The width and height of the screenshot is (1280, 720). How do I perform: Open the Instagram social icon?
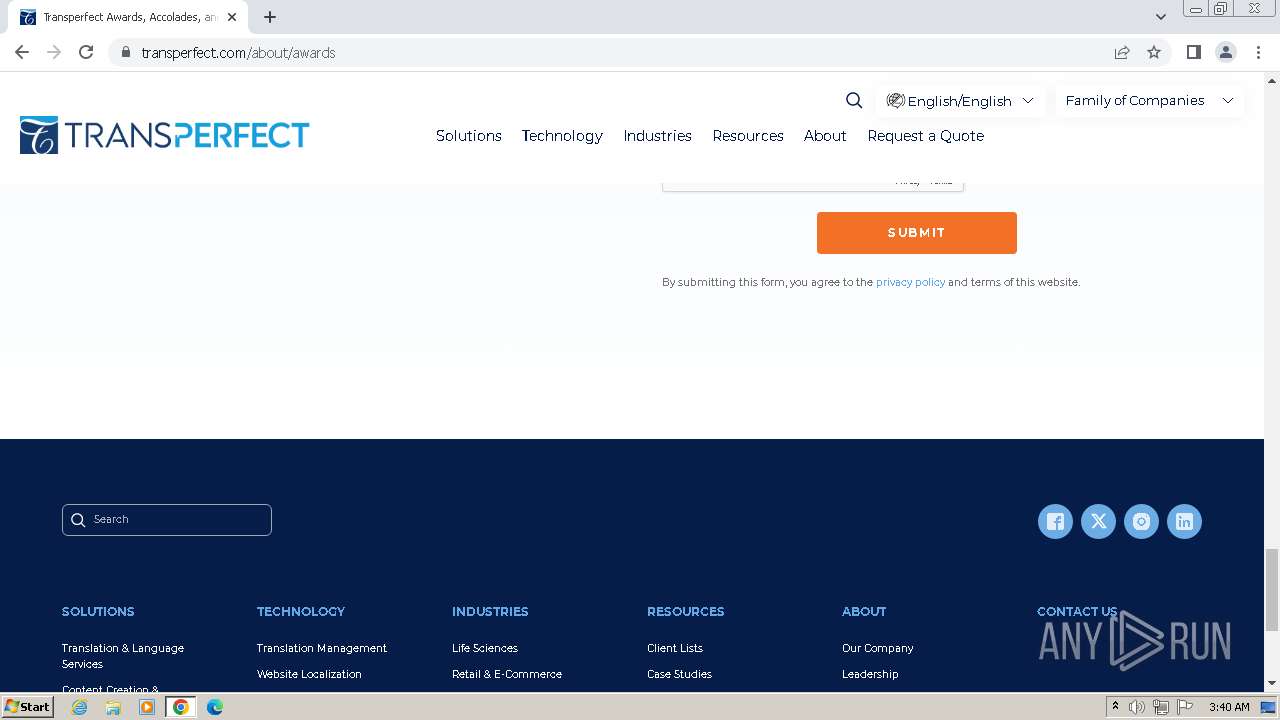coord(1141,521)
